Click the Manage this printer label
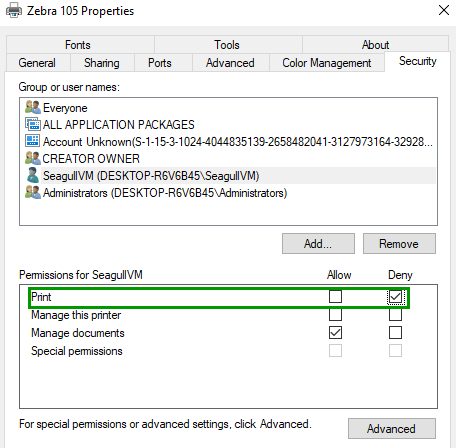Screen dimensions: 456x448 (76, 315)
